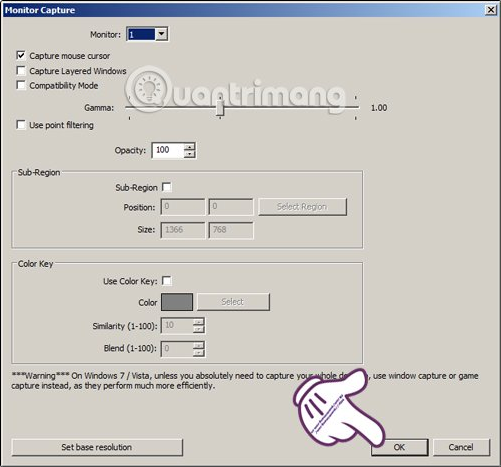Close the Monitor Capture dialog
The height and width of the screenshot is (467, 501).
491,10
